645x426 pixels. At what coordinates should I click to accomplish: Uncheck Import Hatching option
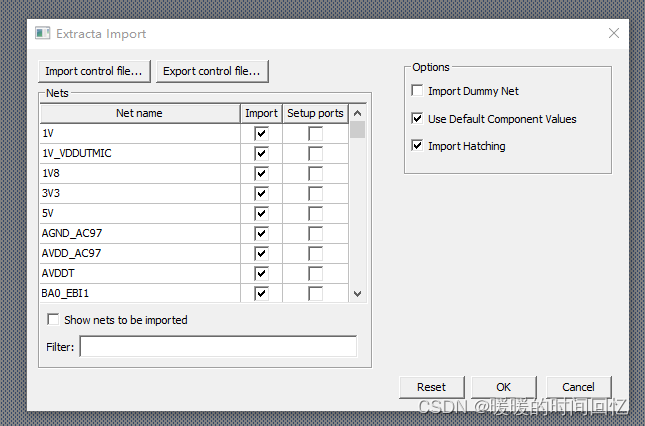click(417, 146)
